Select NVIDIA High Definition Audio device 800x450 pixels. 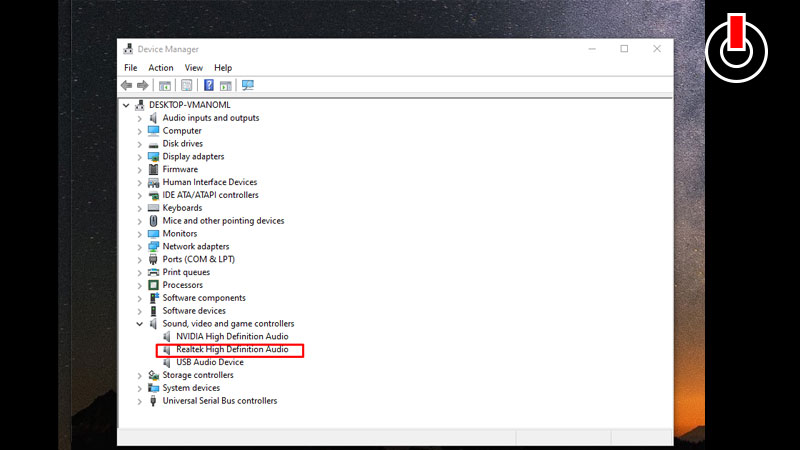pos(232,336)
